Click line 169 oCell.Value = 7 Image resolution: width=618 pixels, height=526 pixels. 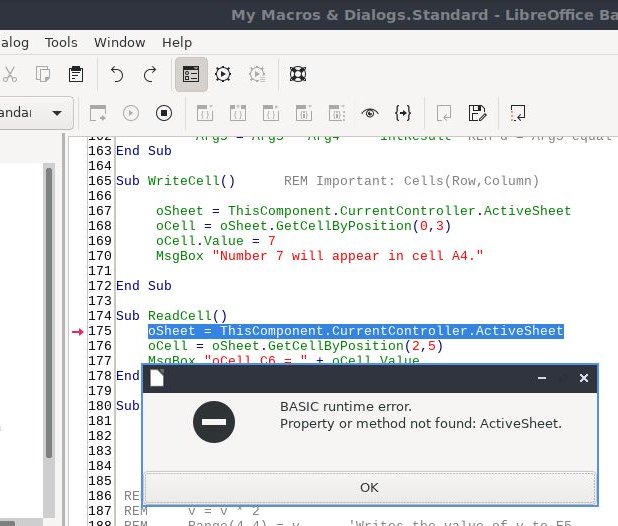pos(216,241)
